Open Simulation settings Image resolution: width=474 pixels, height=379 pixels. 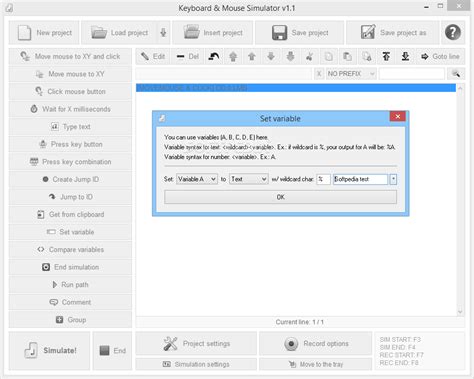click(196, 364)
